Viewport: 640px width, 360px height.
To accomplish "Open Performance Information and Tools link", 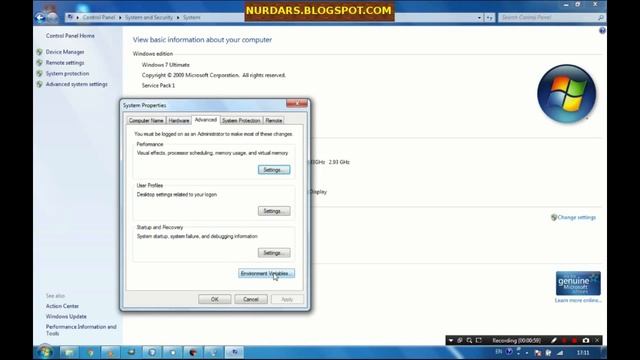I will point(81,330).
